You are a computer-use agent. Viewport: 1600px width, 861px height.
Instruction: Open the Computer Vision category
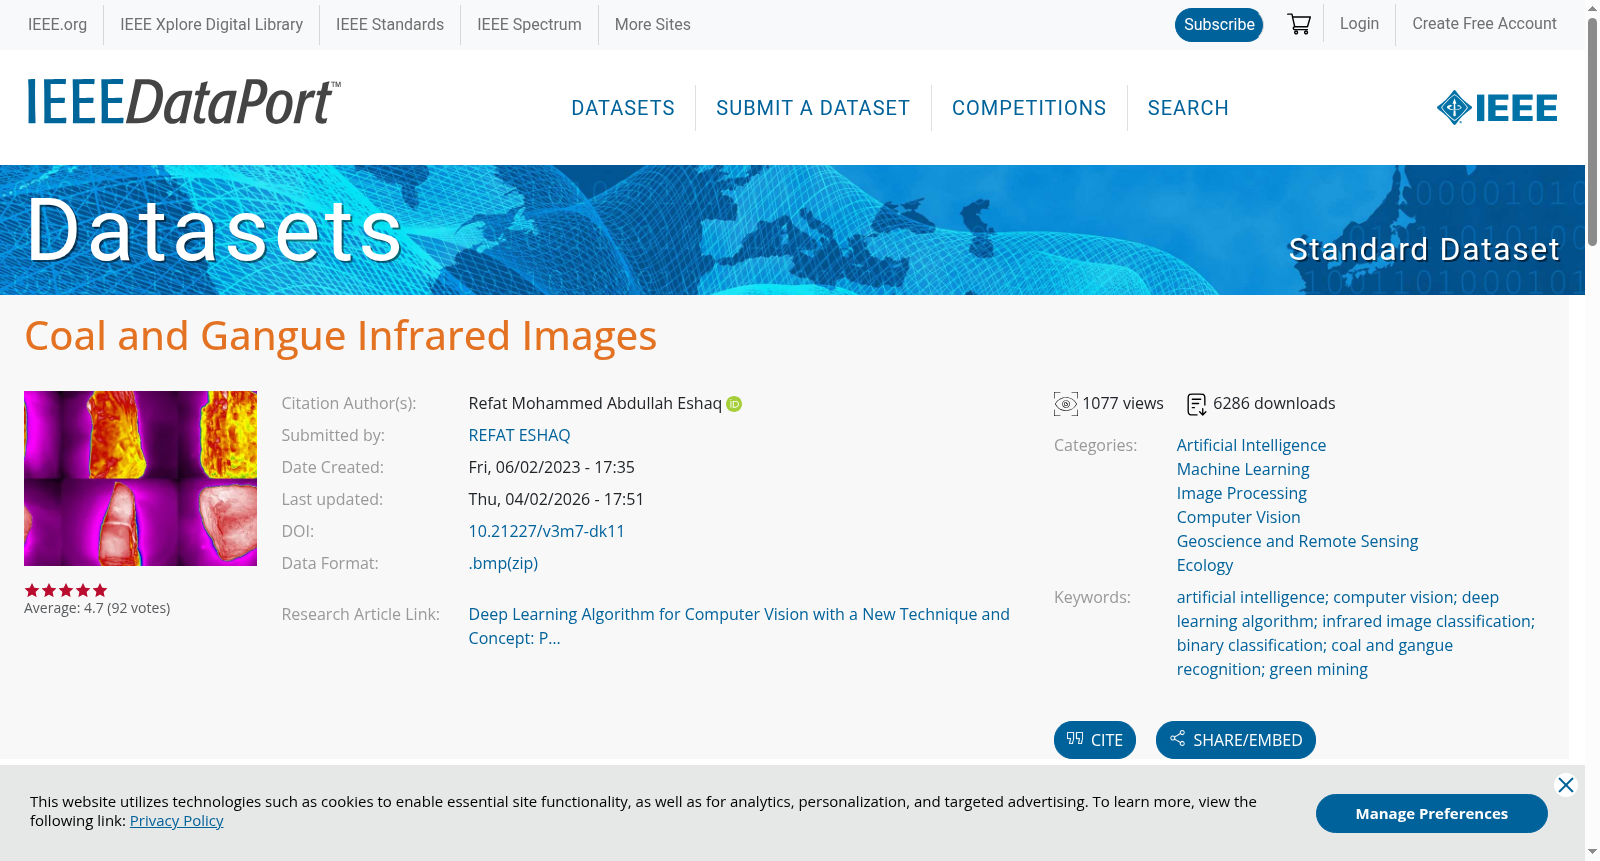(1238, 517)
